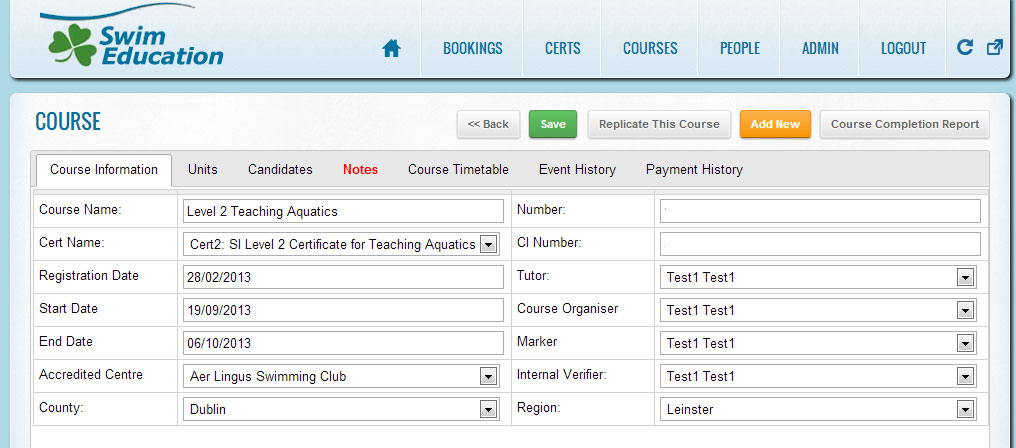Open the Cert Name dropdown
Screen dimensions: 1016x448
488,244
